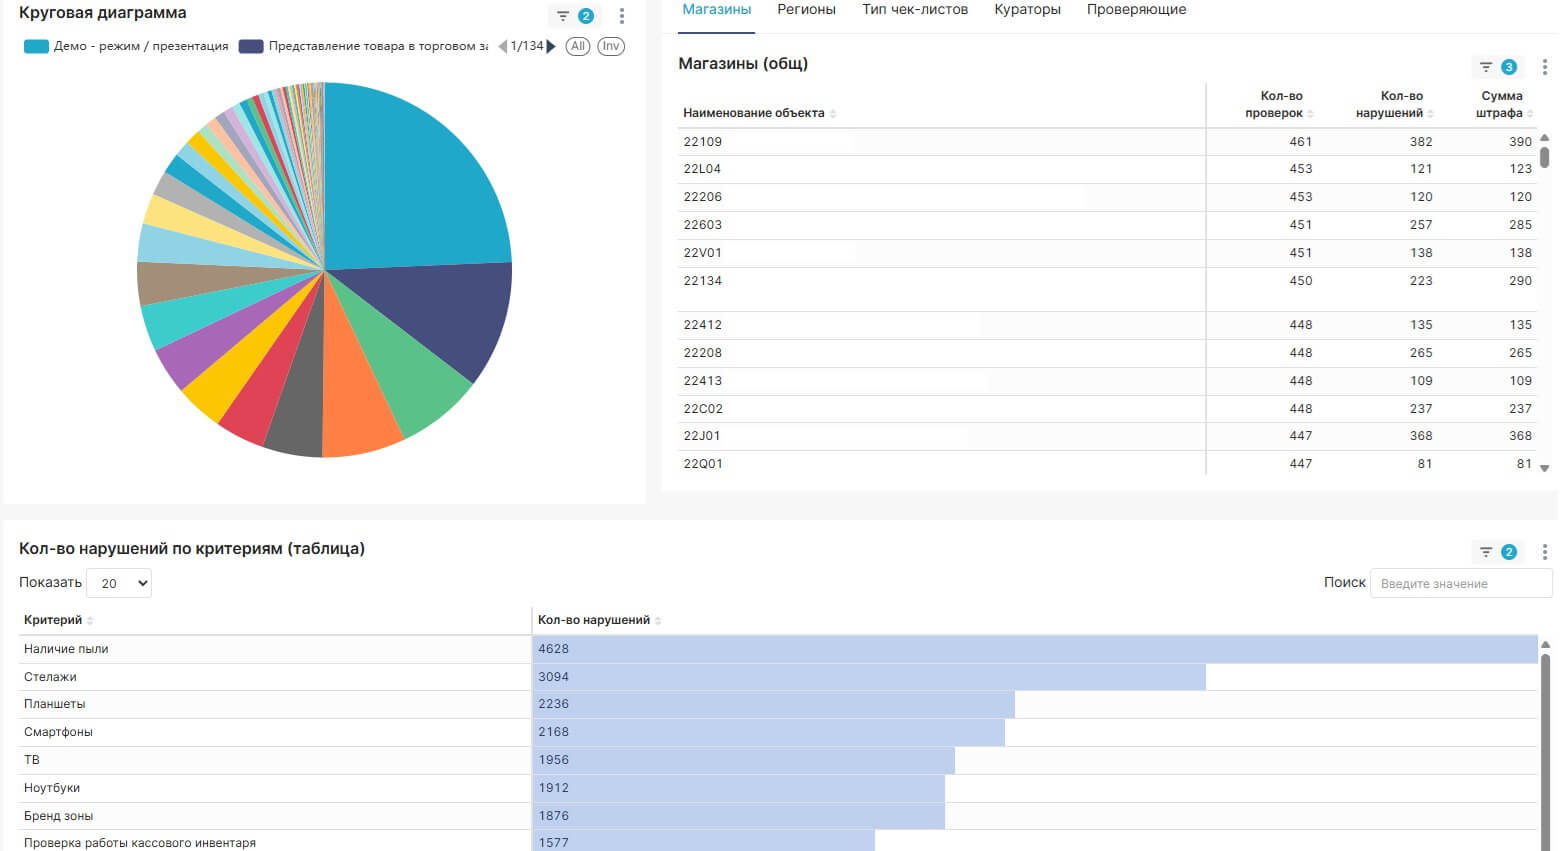1562x851 pixels.
Task: Switch to the Регионы tab
Action: [806, 10]
